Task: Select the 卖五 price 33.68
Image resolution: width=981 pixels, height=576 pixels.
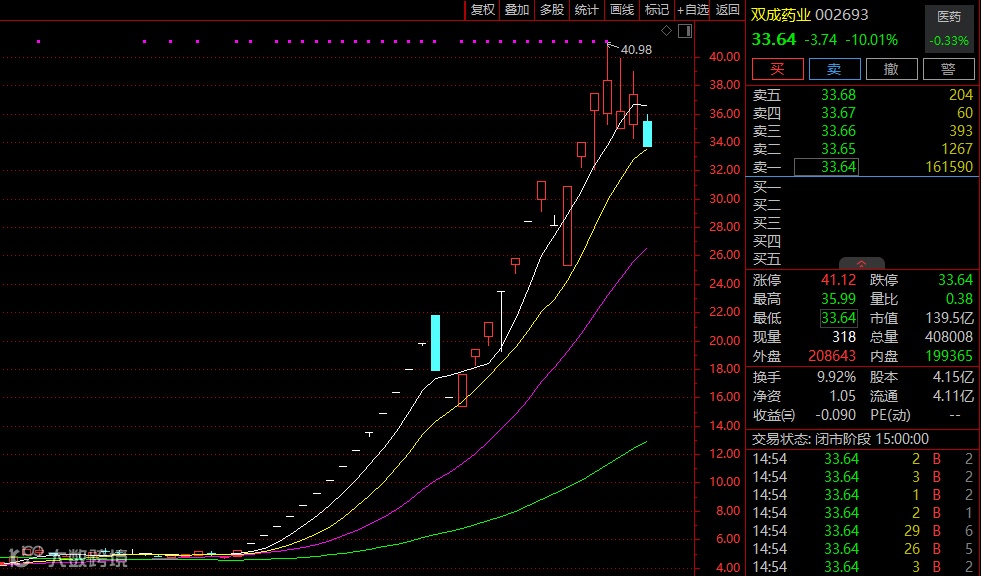Action: pos(838,95)
